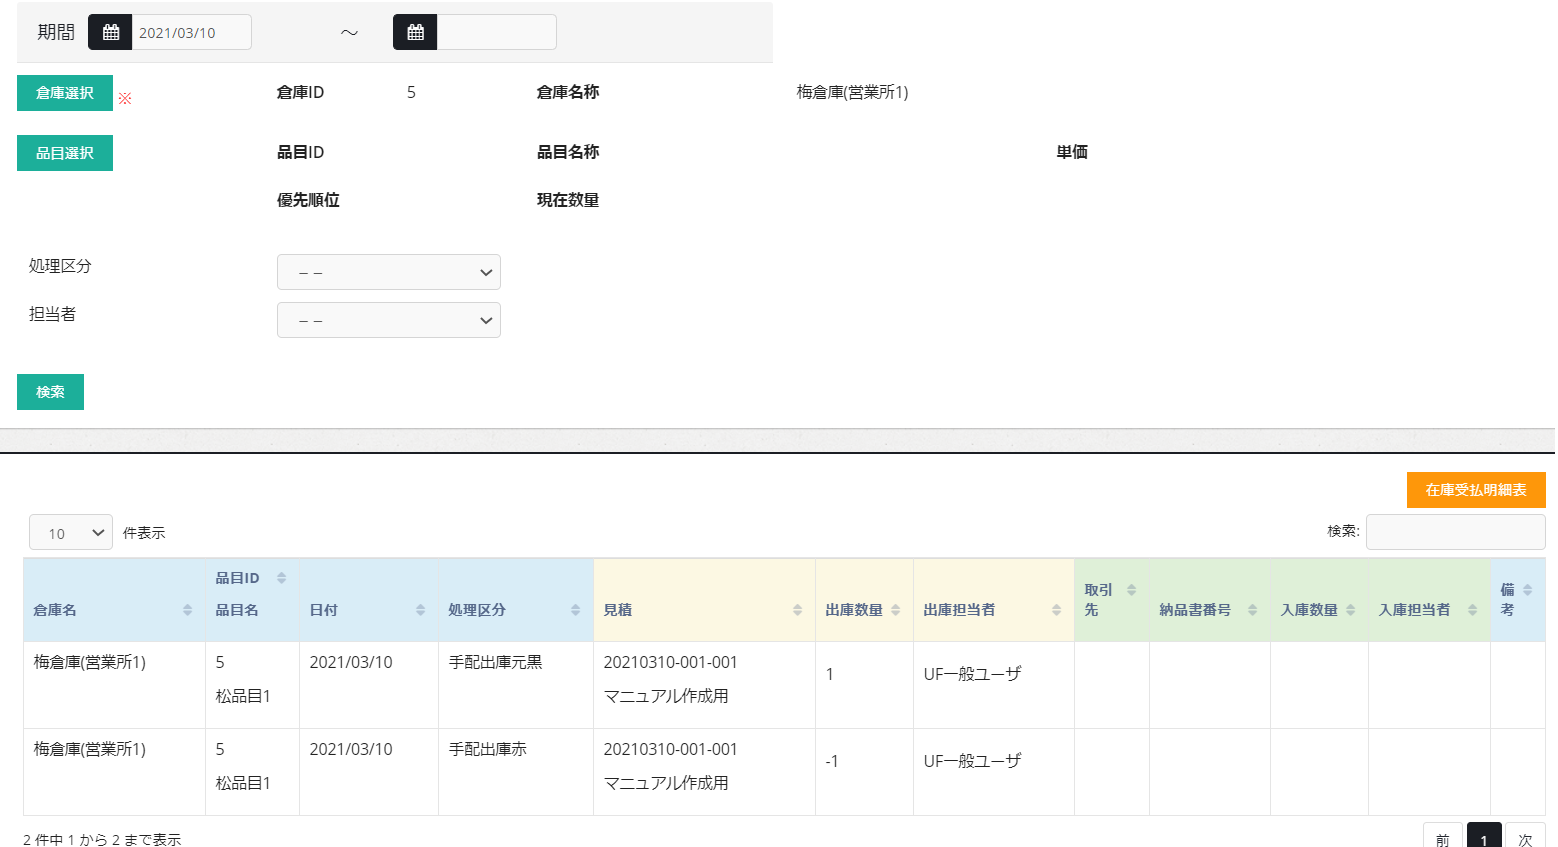This screenshot has width=1558, height=847.
Task: Go to 次 page in pagination
Action: click(1524, 838)
